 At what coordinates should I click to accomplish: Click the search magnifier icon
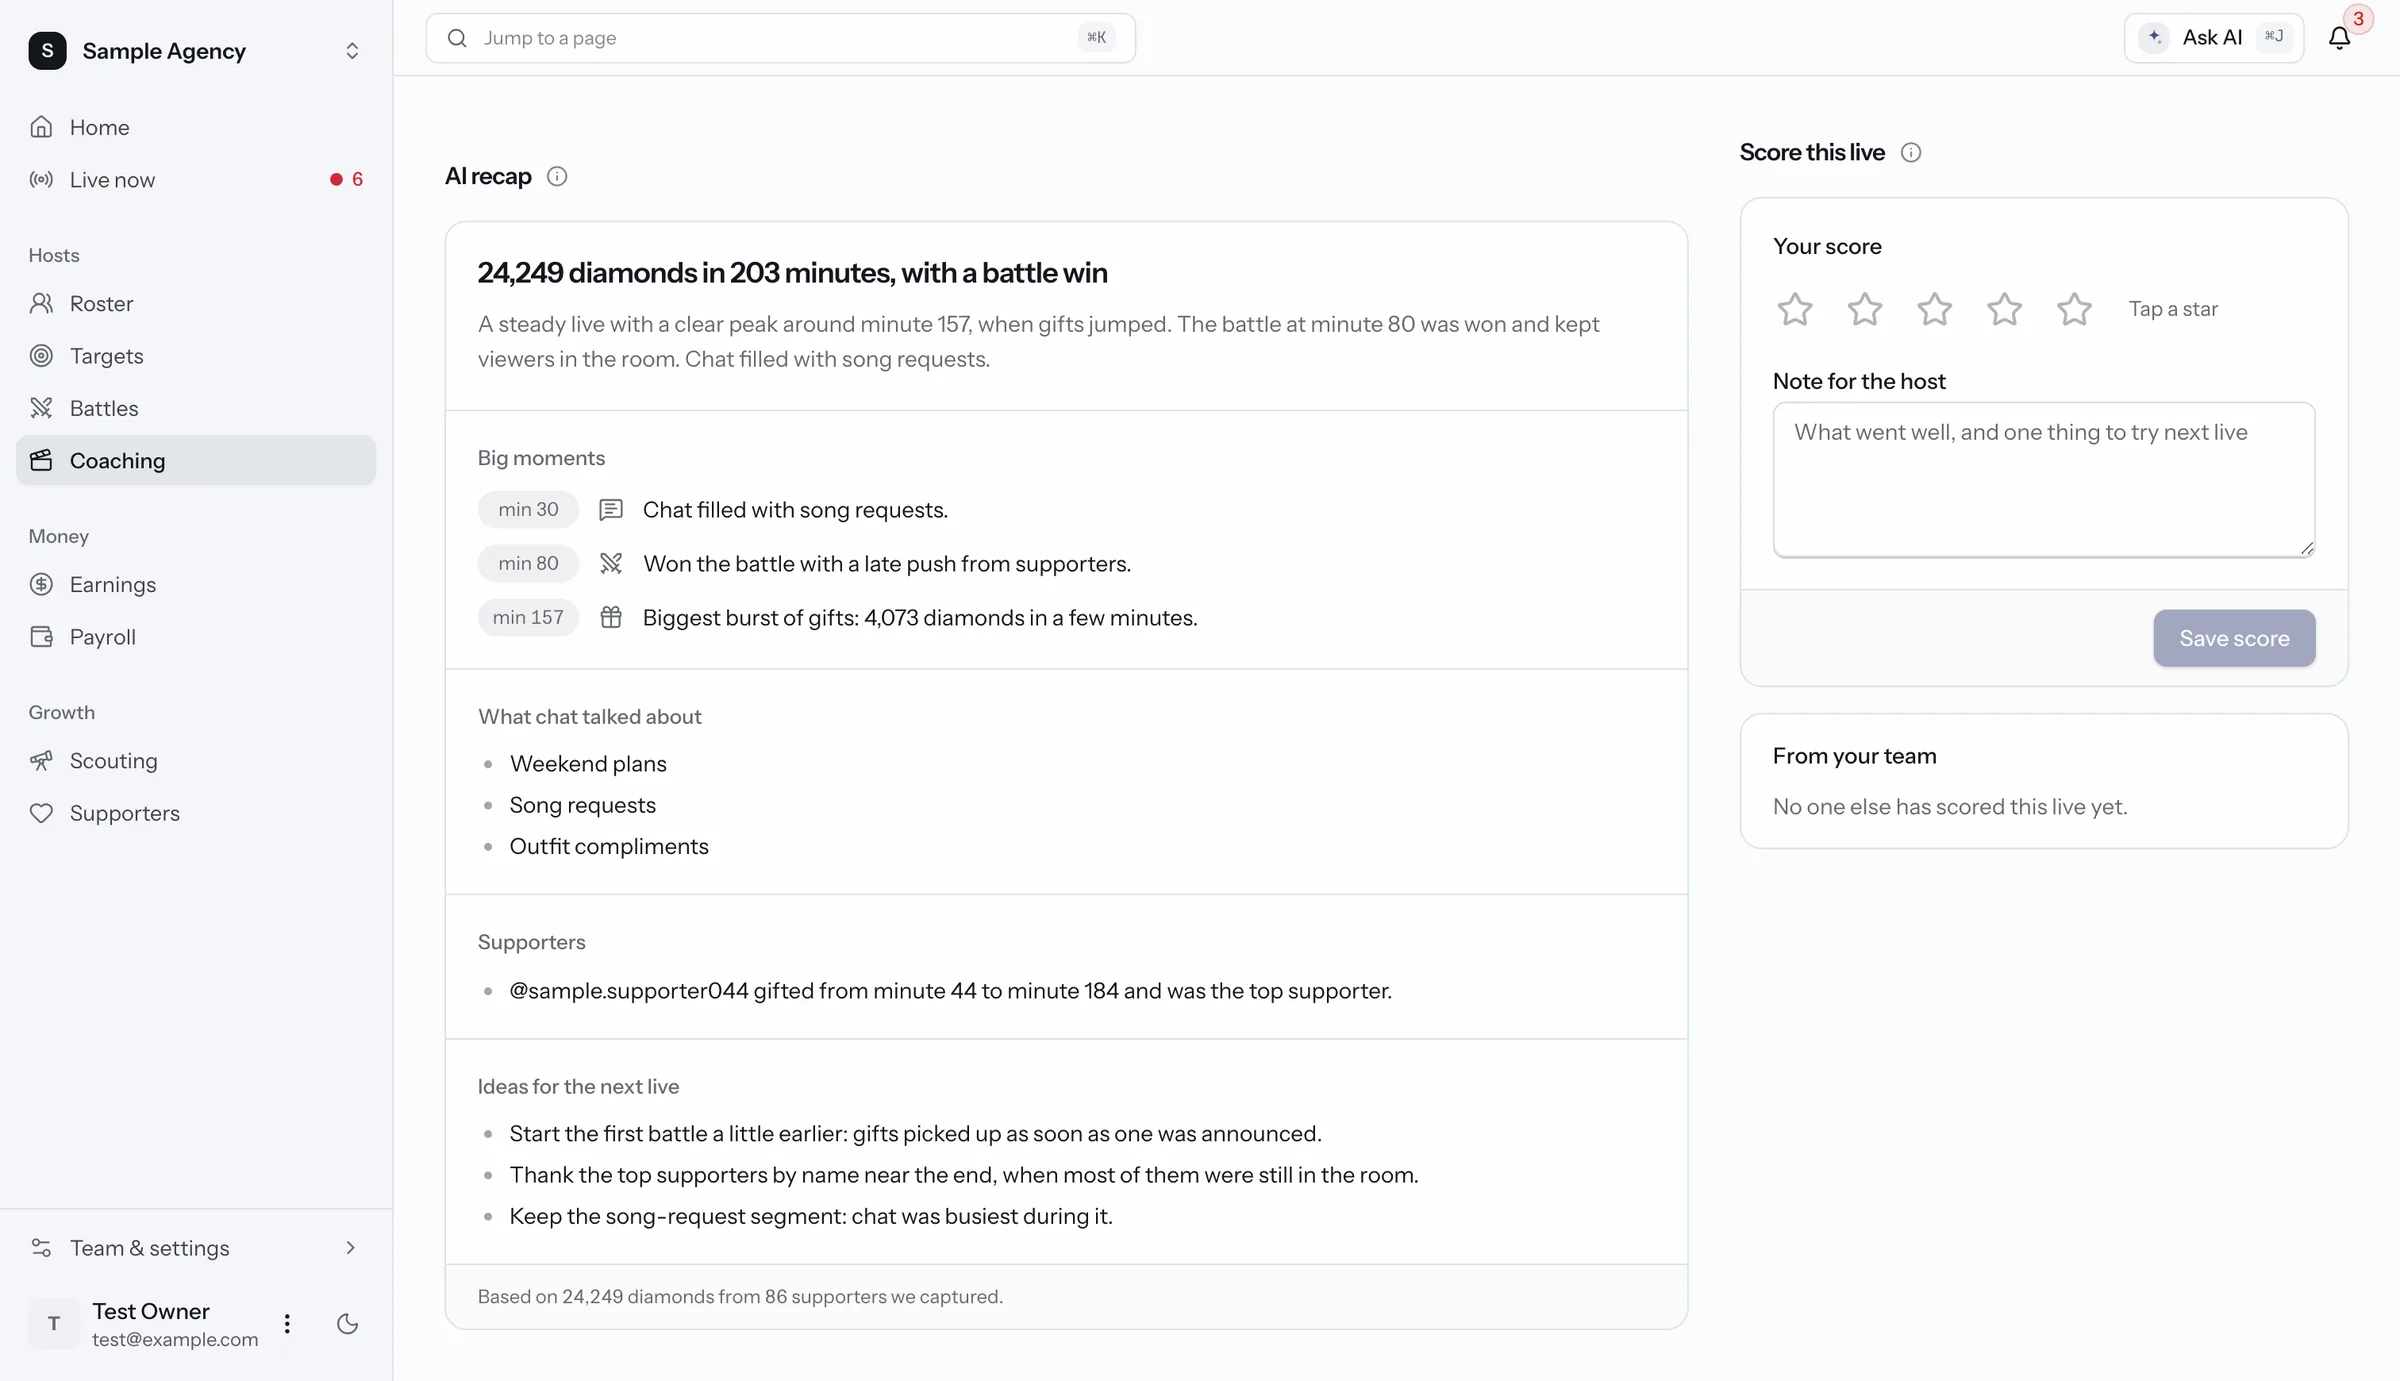457,38
